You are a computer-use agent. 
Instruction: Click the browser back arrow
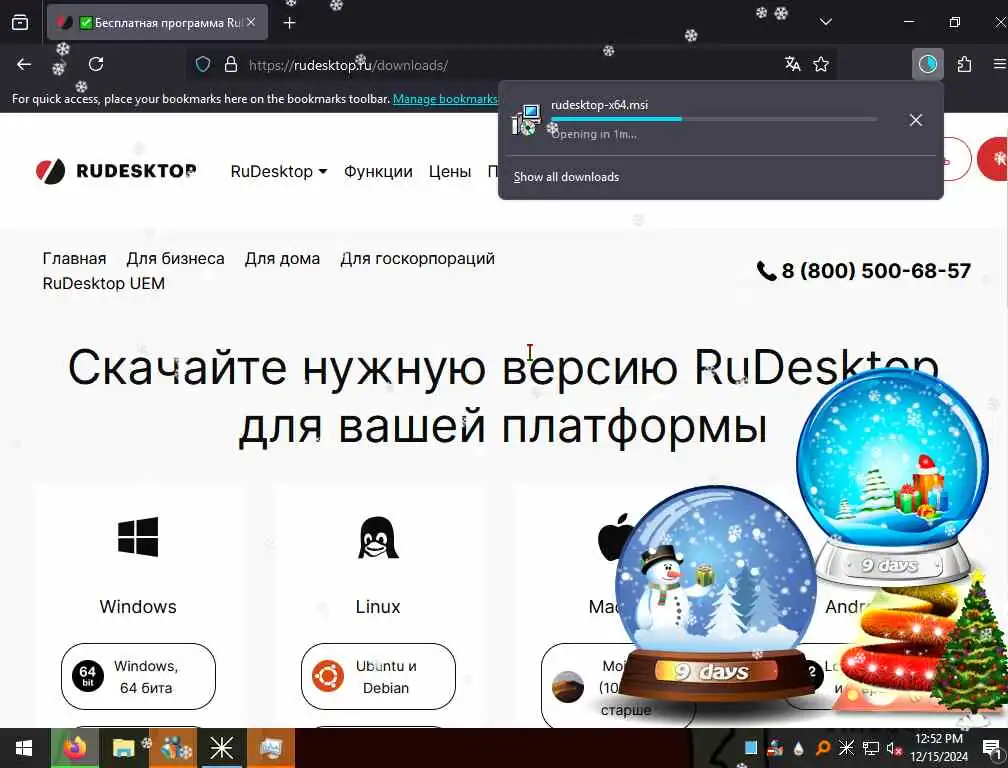[x=24, y=64]
